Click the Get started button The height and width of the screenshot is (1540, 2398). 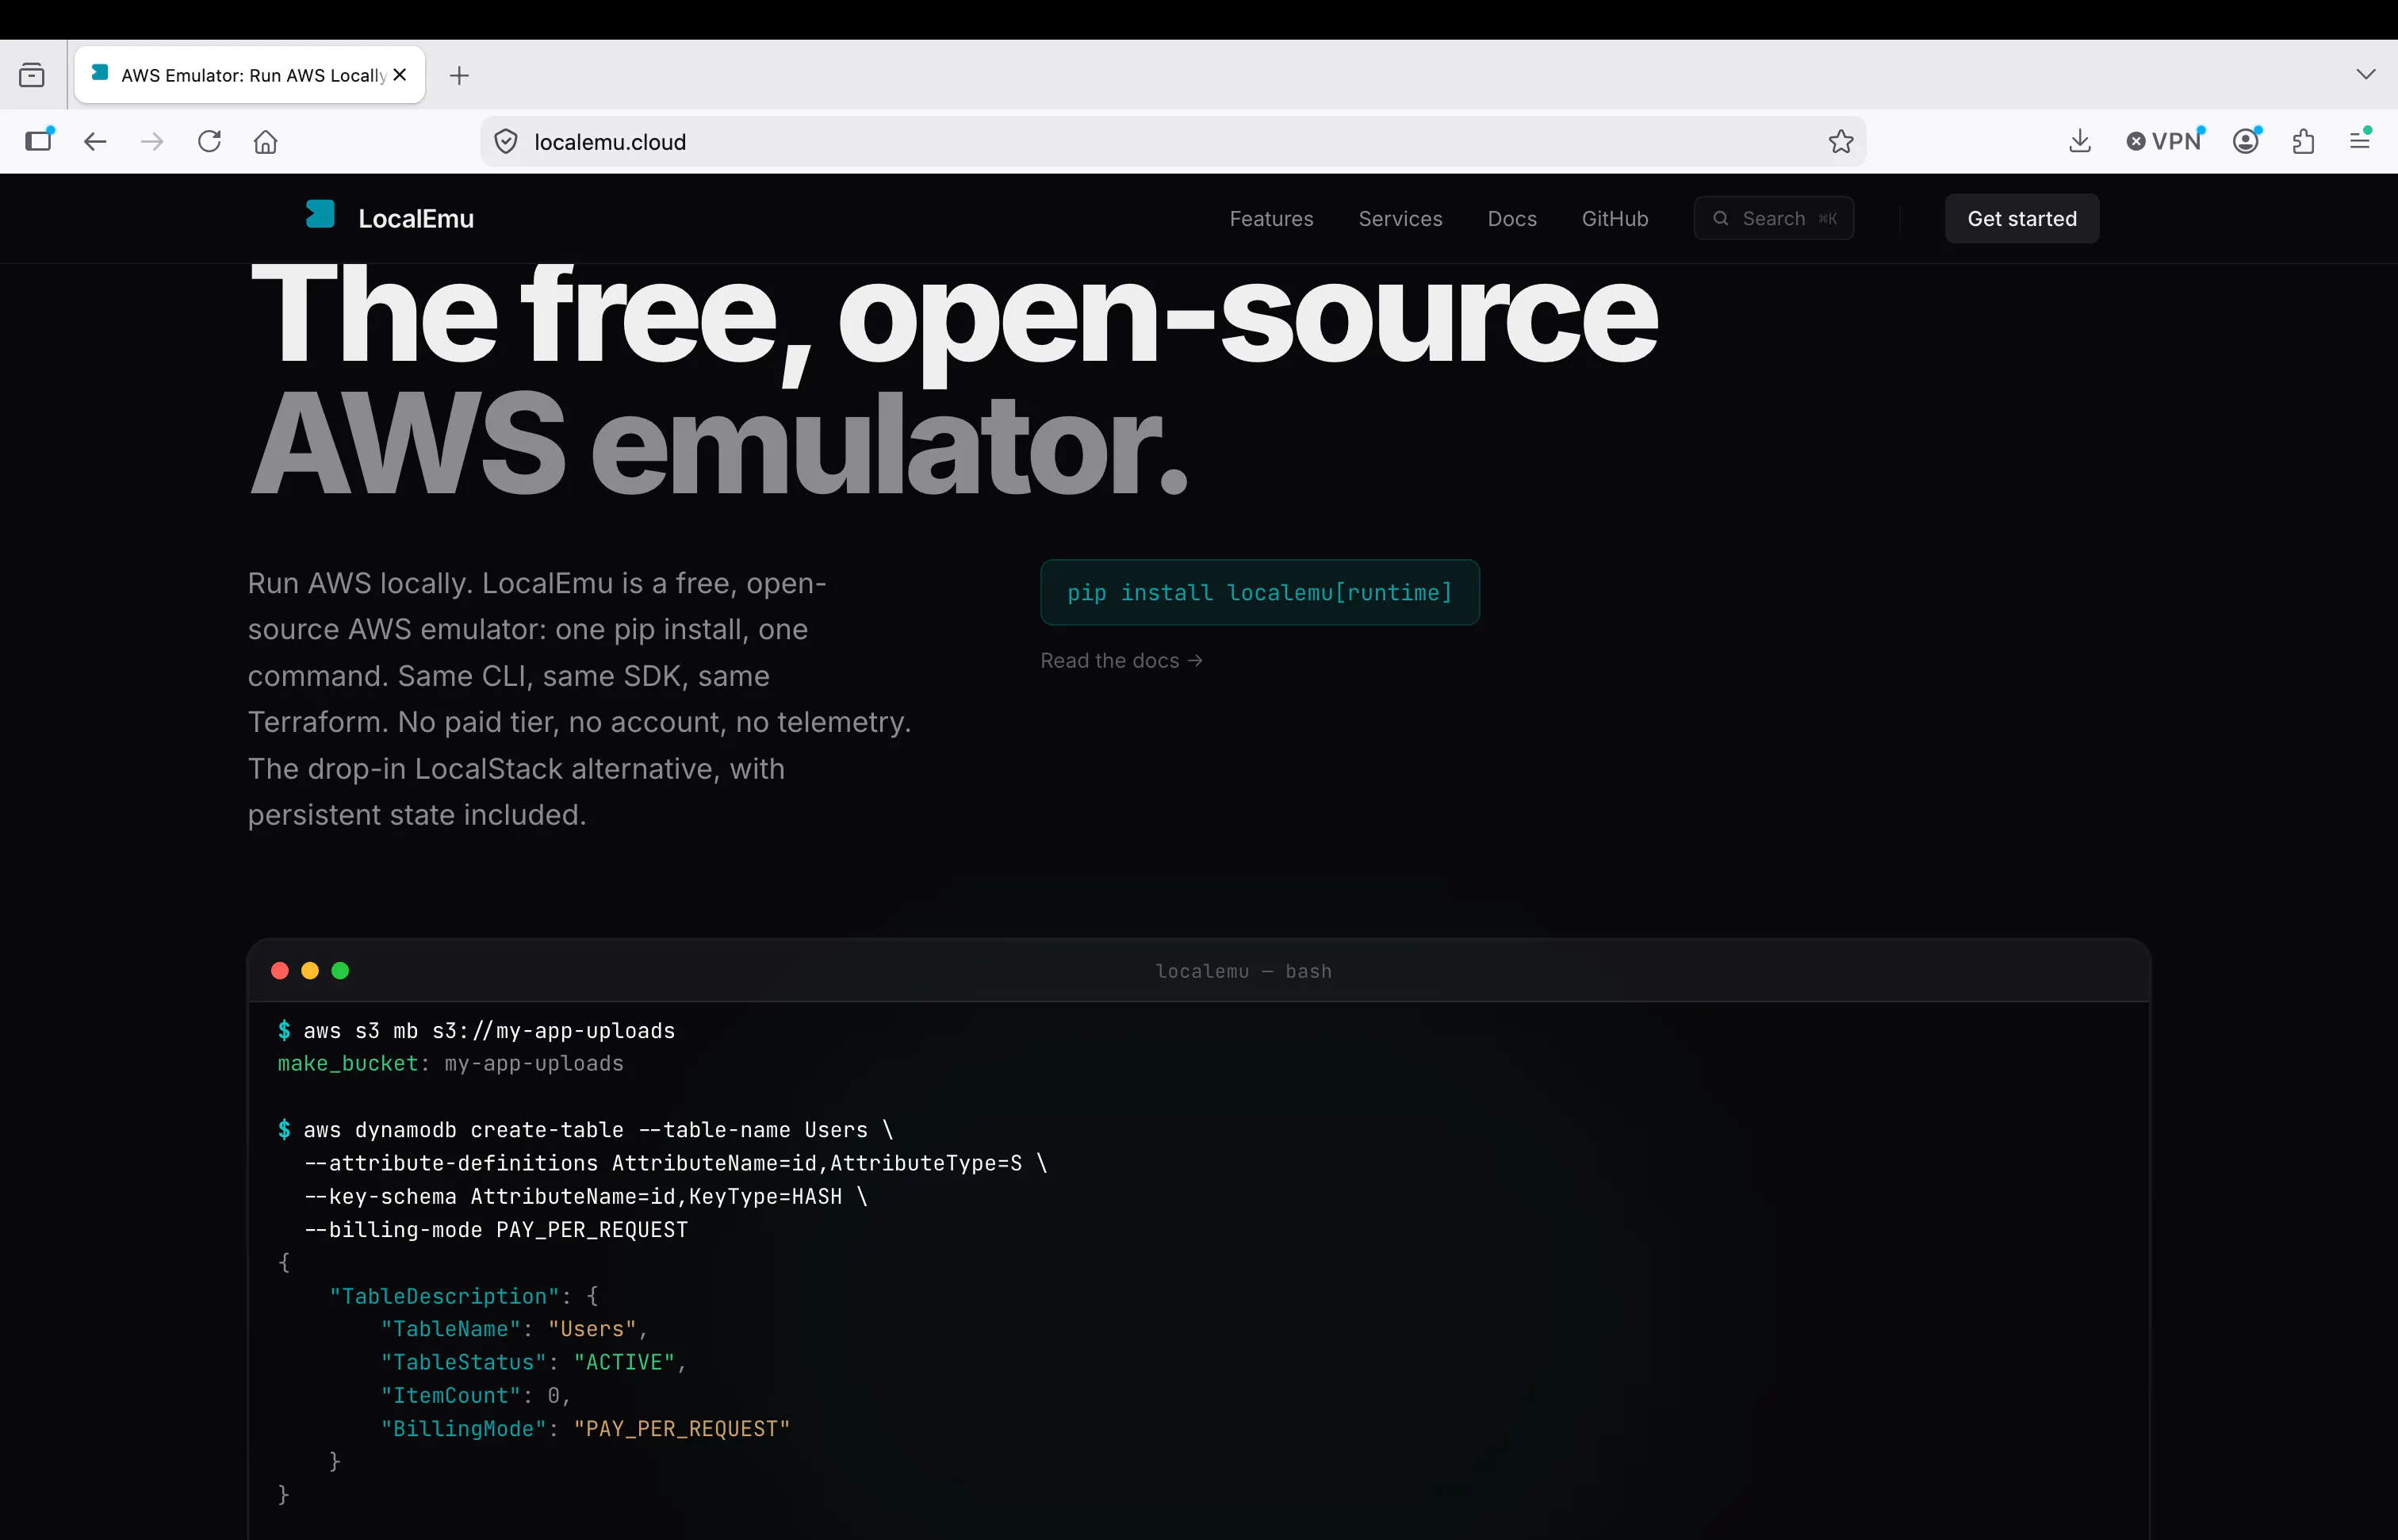tap(2022, 218)
